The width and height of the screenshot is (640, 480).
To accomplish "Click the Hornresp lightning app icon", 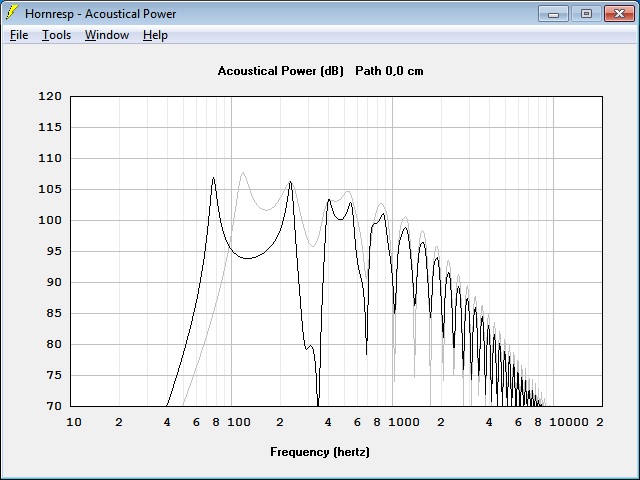I will (x=11, y=13).
